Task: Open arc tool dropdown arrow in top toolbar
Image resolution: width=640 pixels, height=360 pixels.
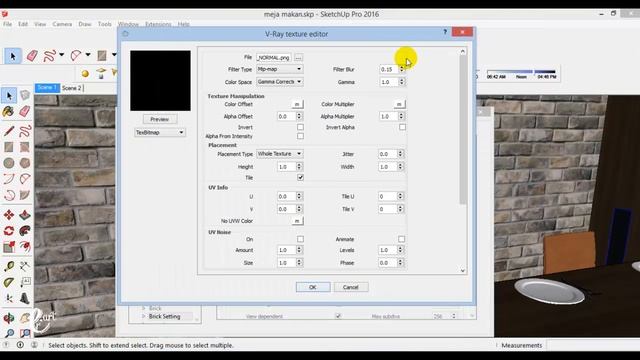Action: pyautogui.click(x=88, y=54)
